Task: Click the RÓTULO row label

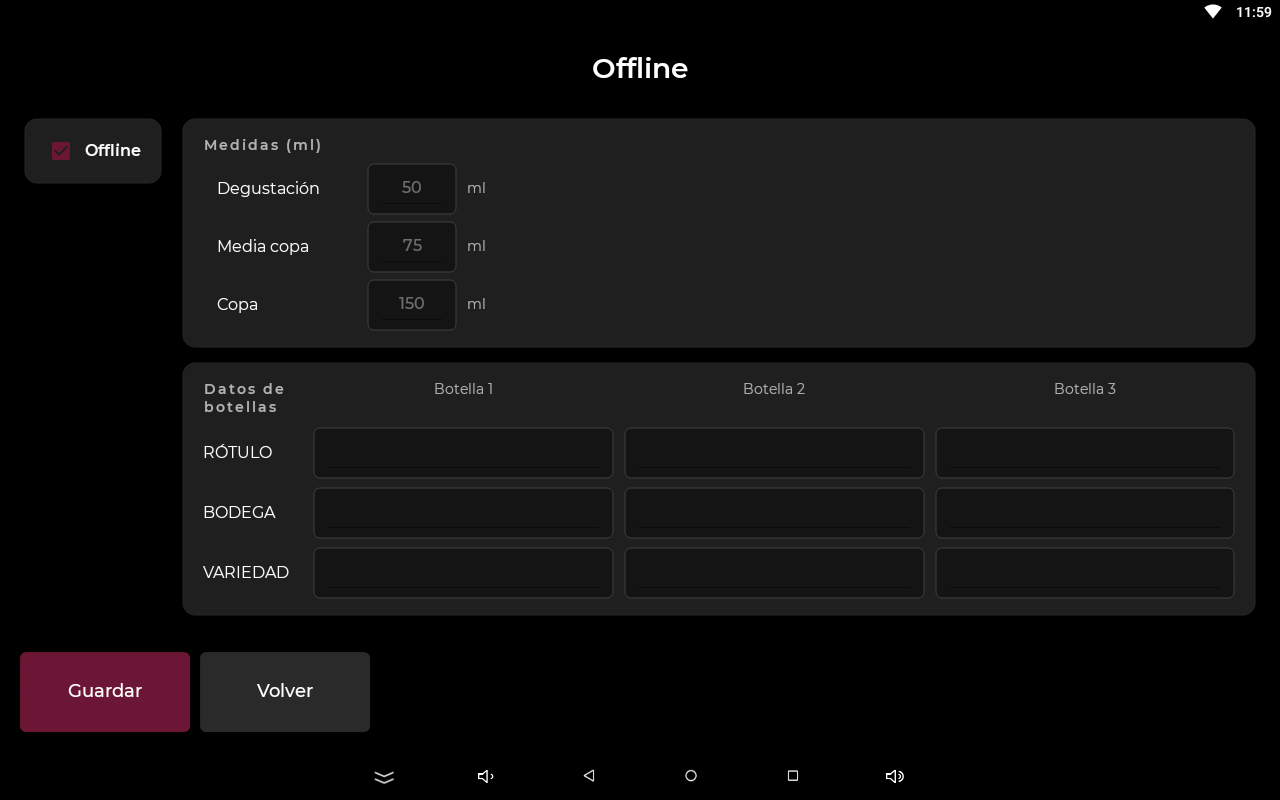Action: (237, 453)
